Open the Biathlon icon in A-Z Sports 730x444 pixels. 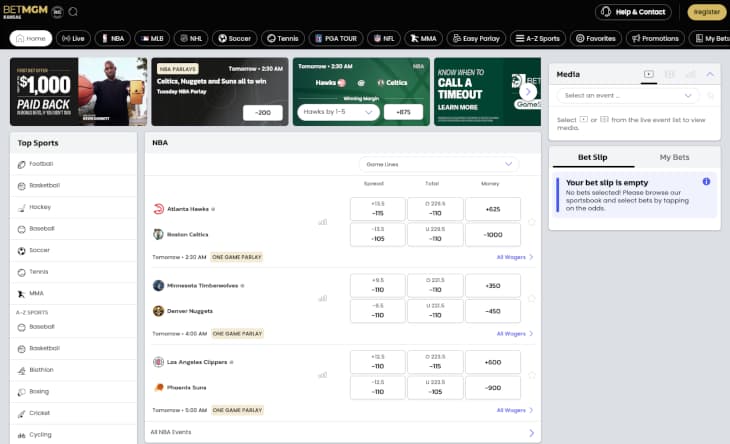click(21, 370)
